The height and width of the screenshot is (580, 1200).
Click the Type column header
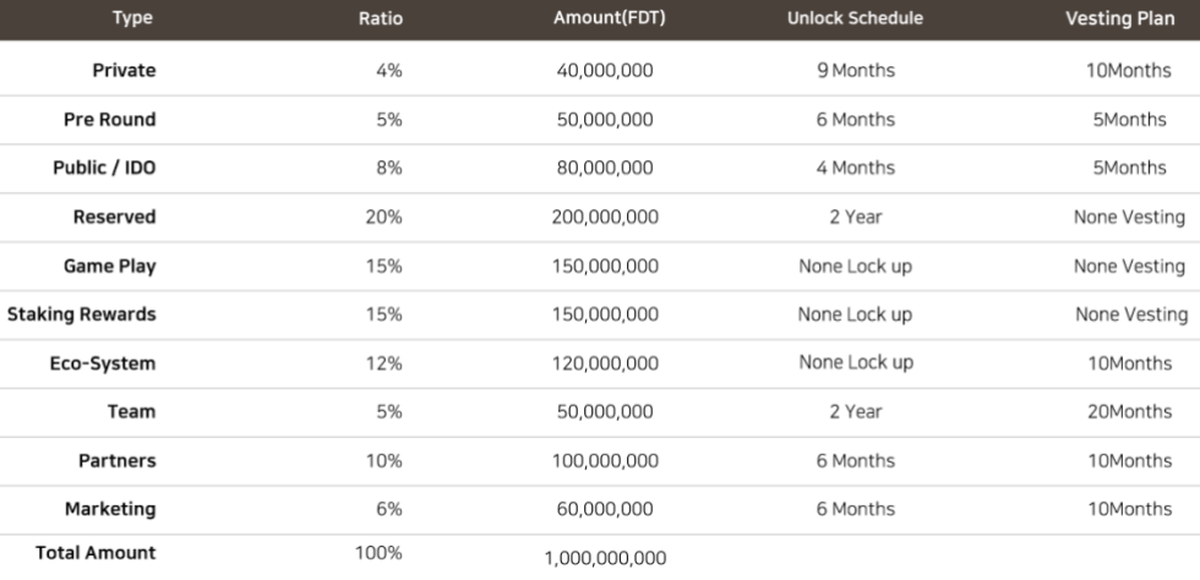click(132, 18)
